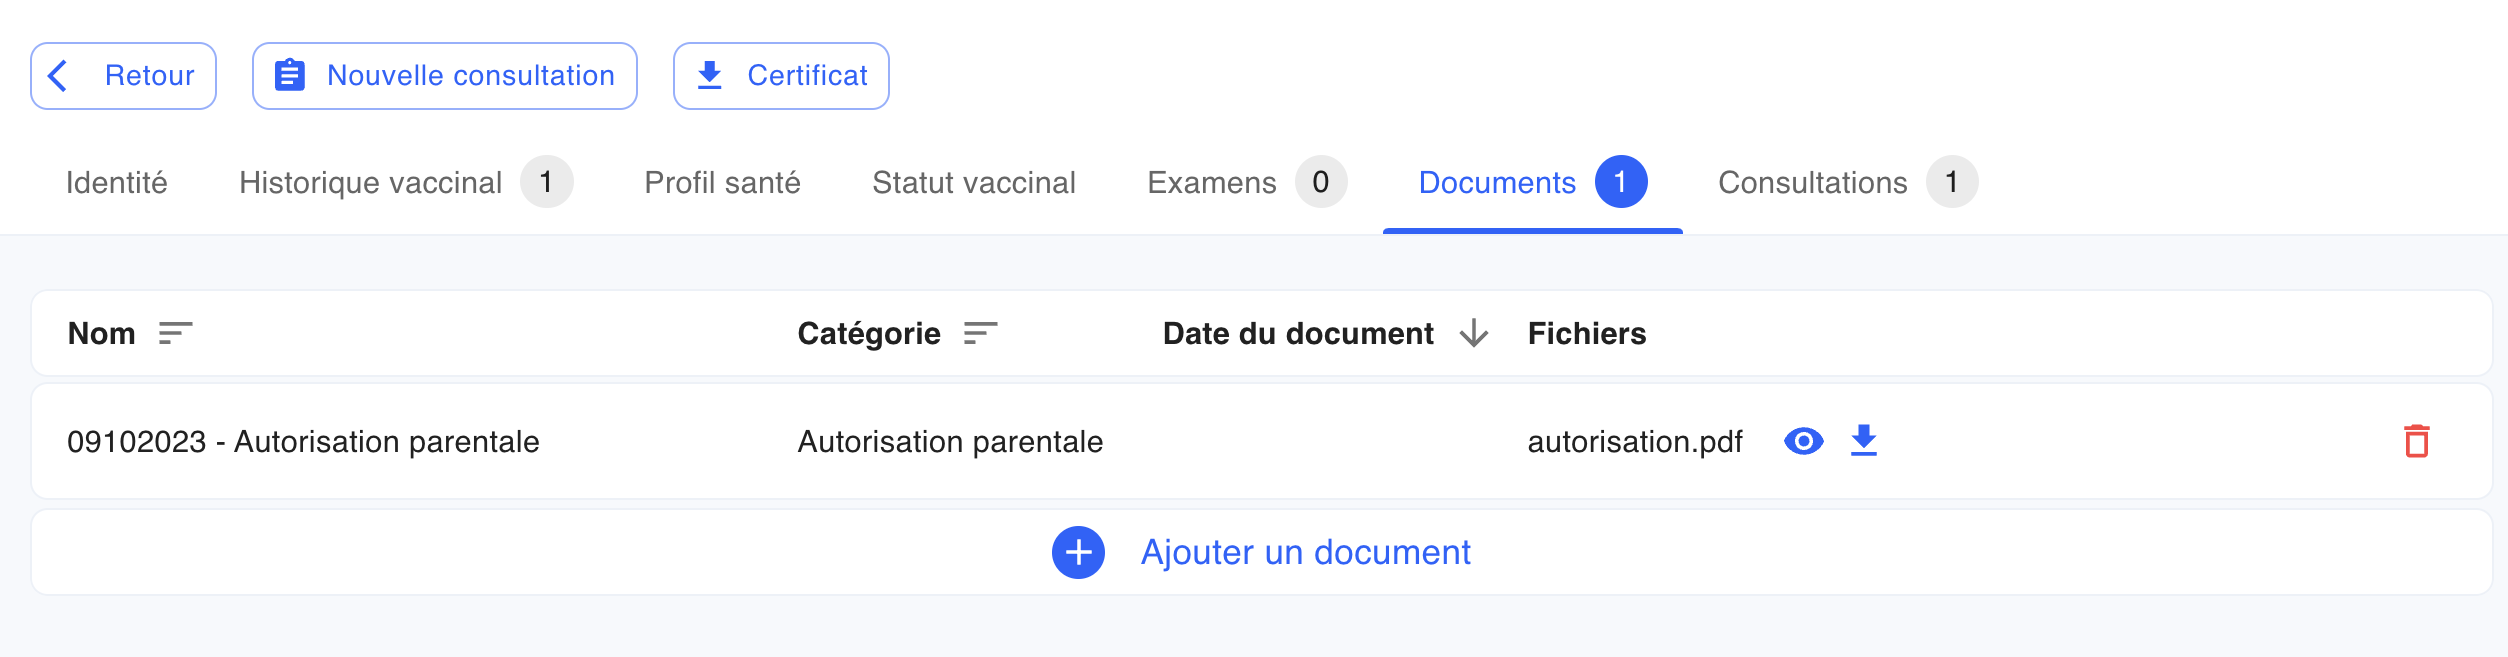Image resolution: width=2508 pixels, height=657 pixels.
Task: Click the back chevron arrow icon
Action: click(58, 75)
